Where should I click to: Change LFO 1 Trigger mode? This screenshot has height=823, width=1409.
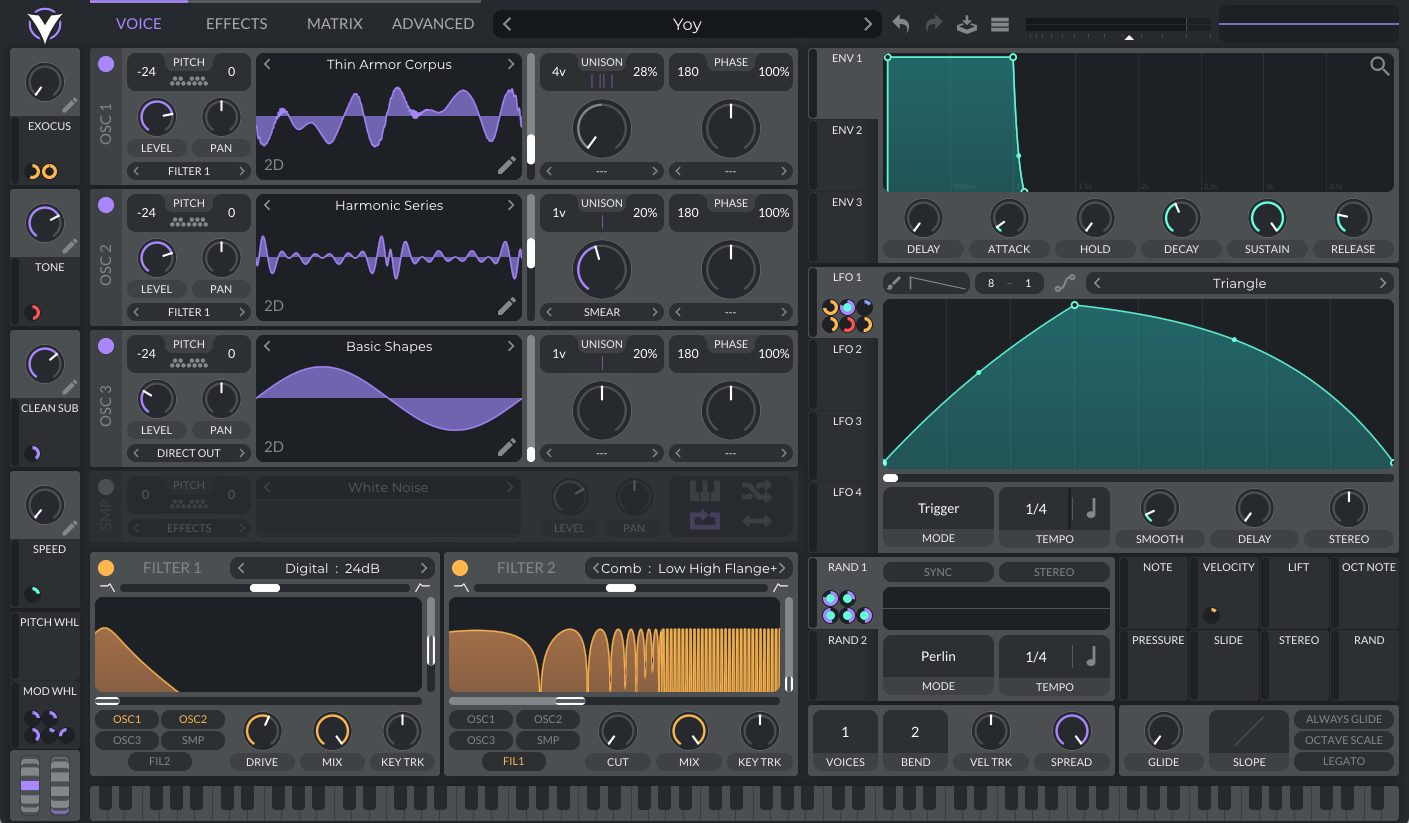[x=938, y=509]
